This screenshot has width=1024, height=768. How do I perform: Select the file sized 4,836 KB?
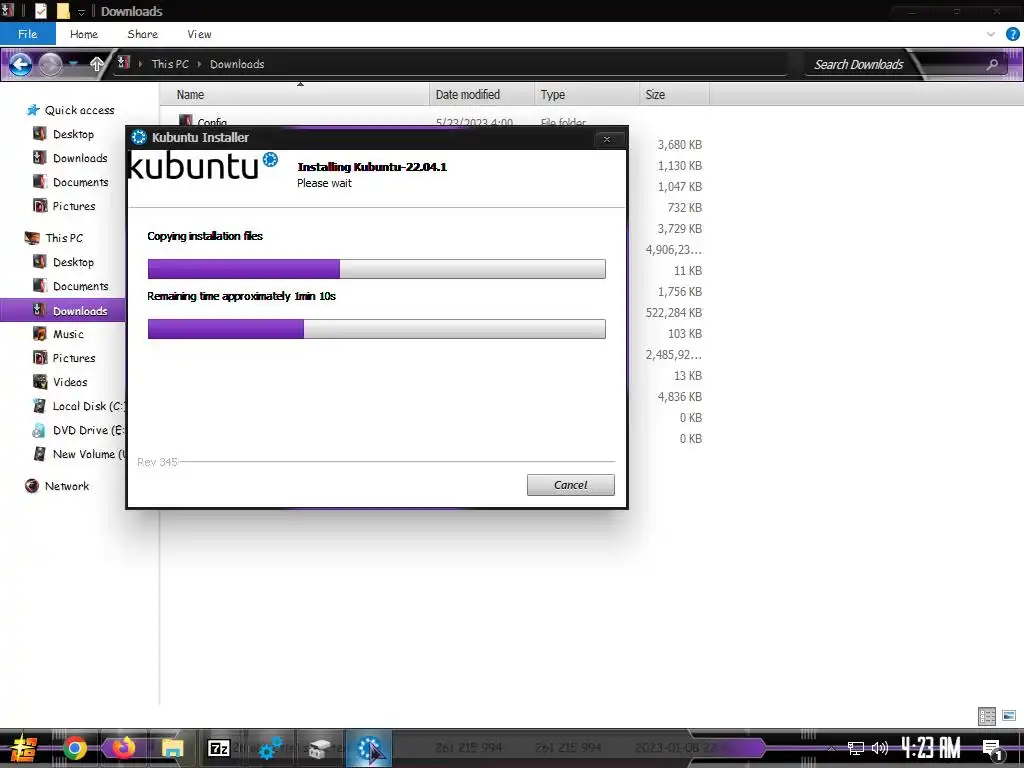pyautogui.click(x=679, y=396)
